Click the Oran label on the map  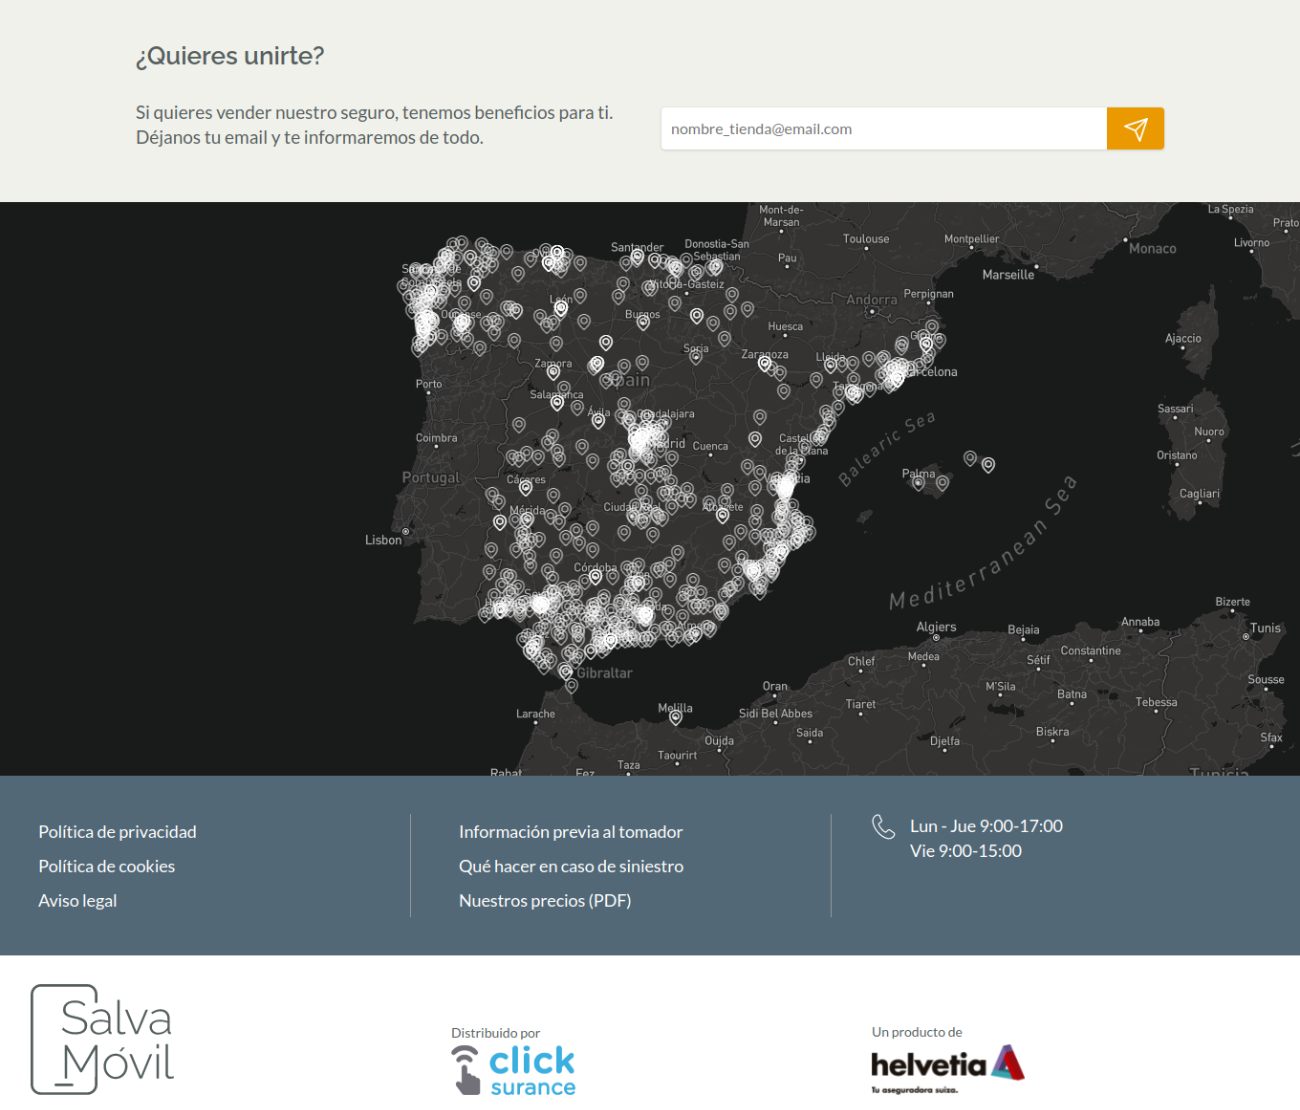(x=775, y=687)
